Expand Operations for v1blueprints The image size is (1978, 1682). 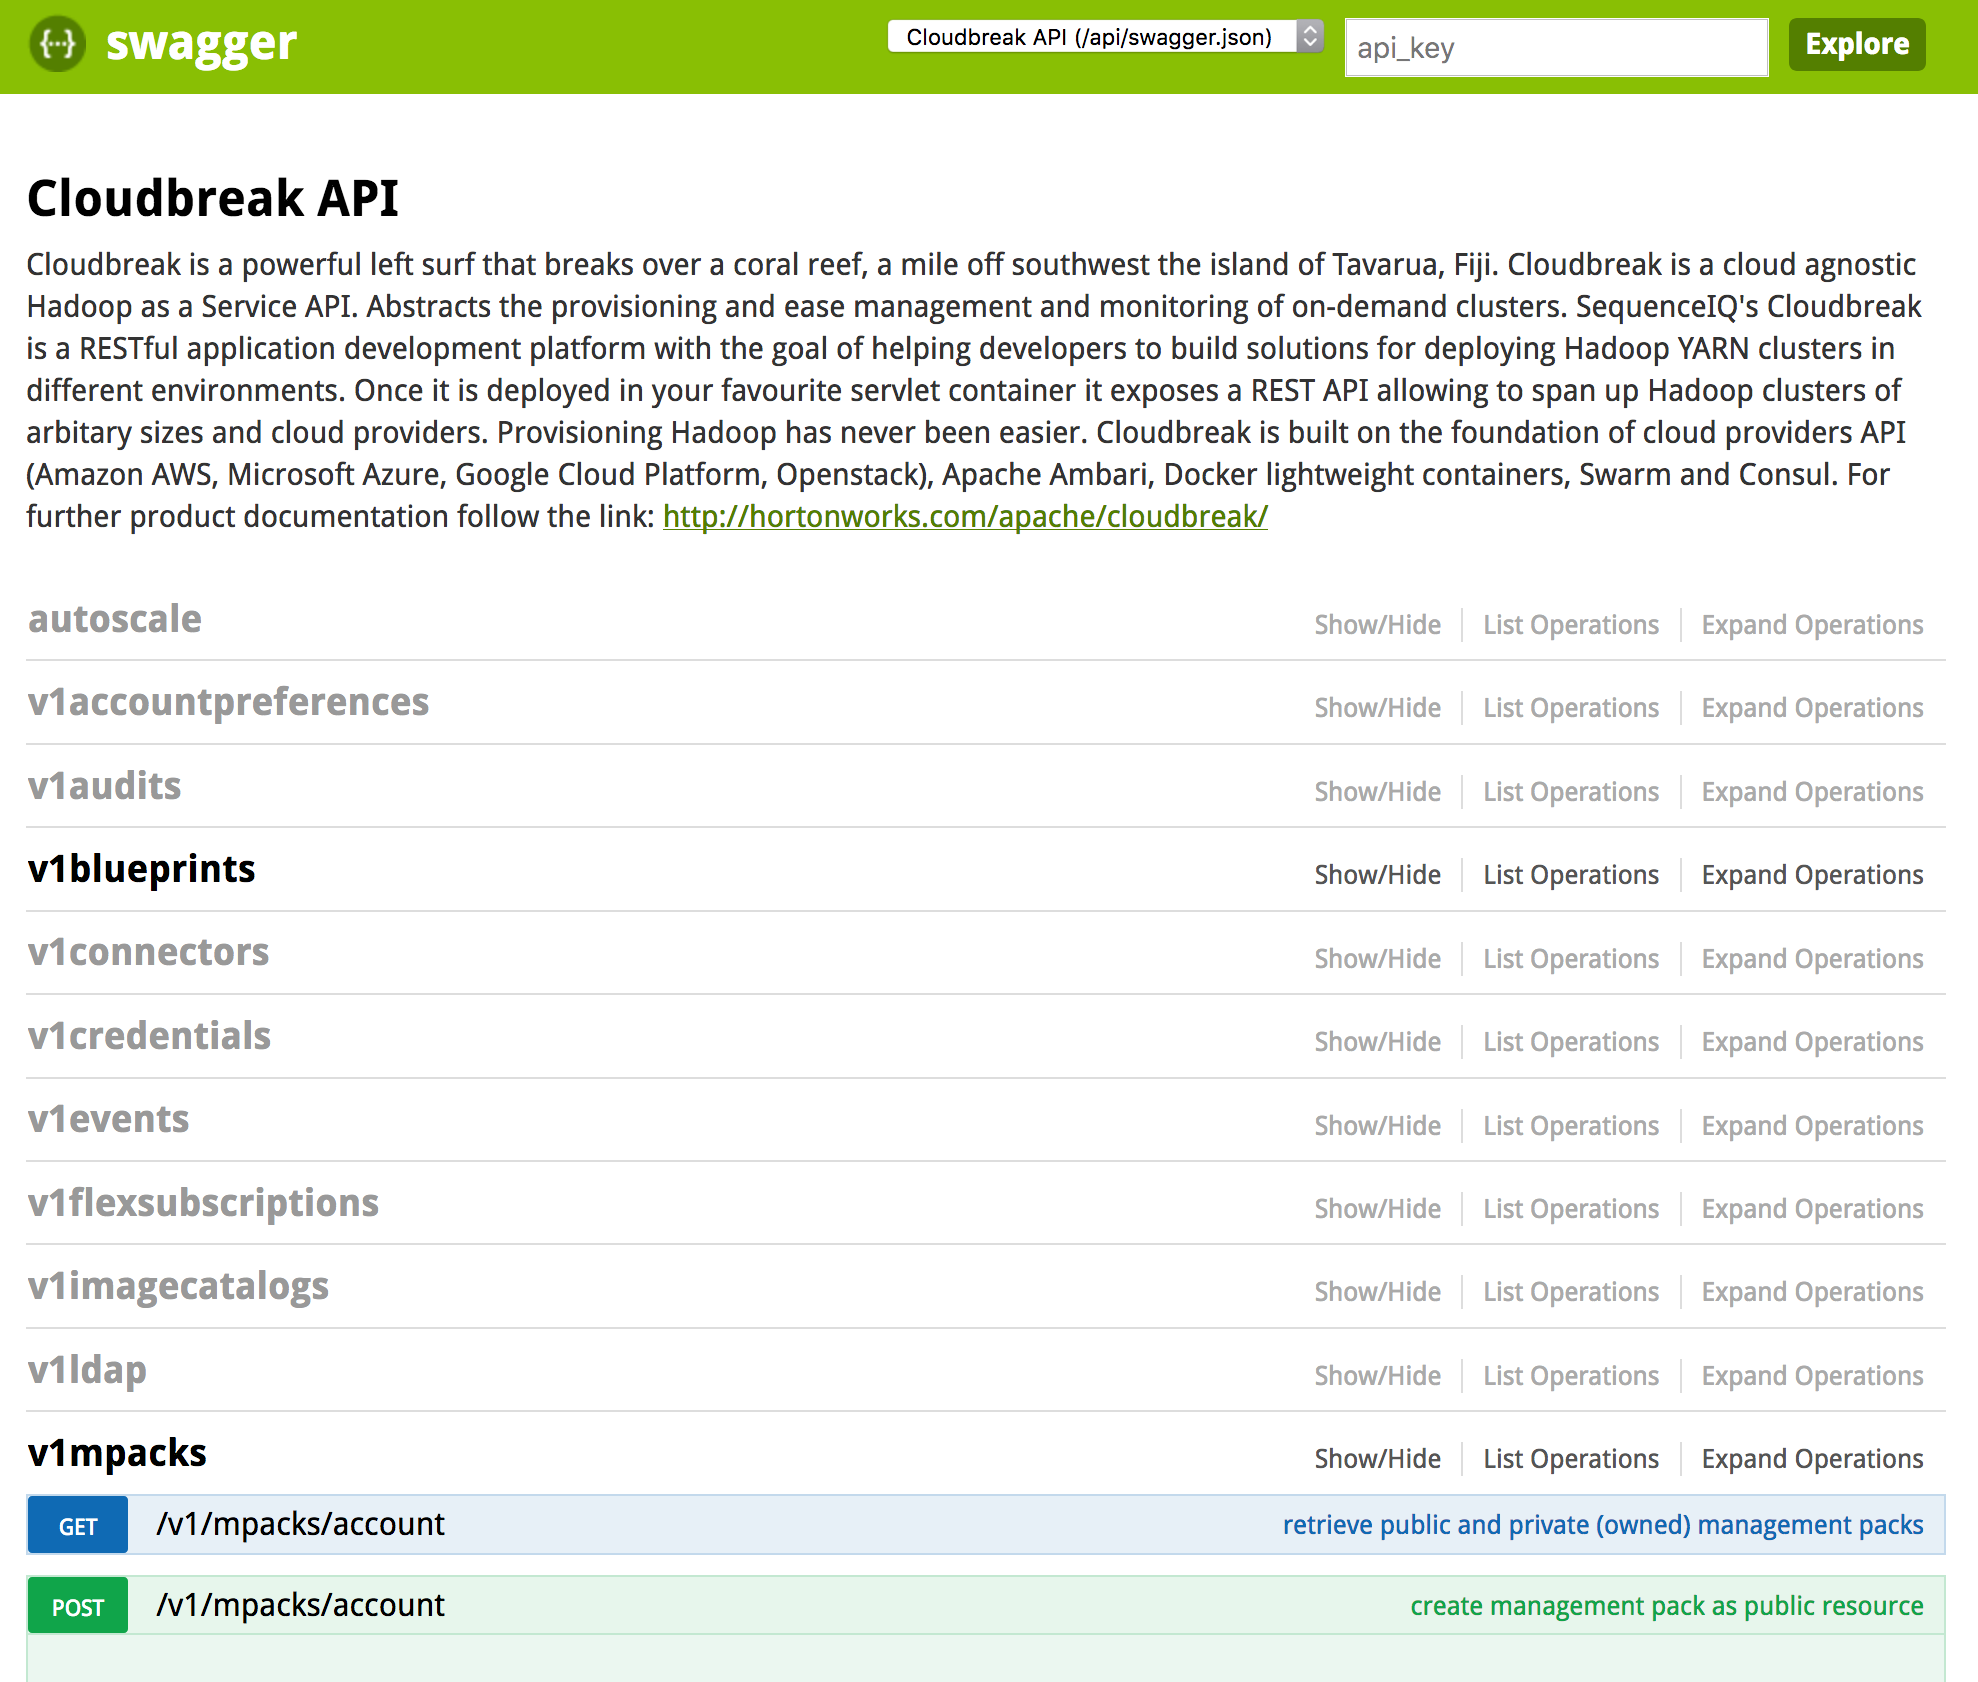click(1812, 874)
